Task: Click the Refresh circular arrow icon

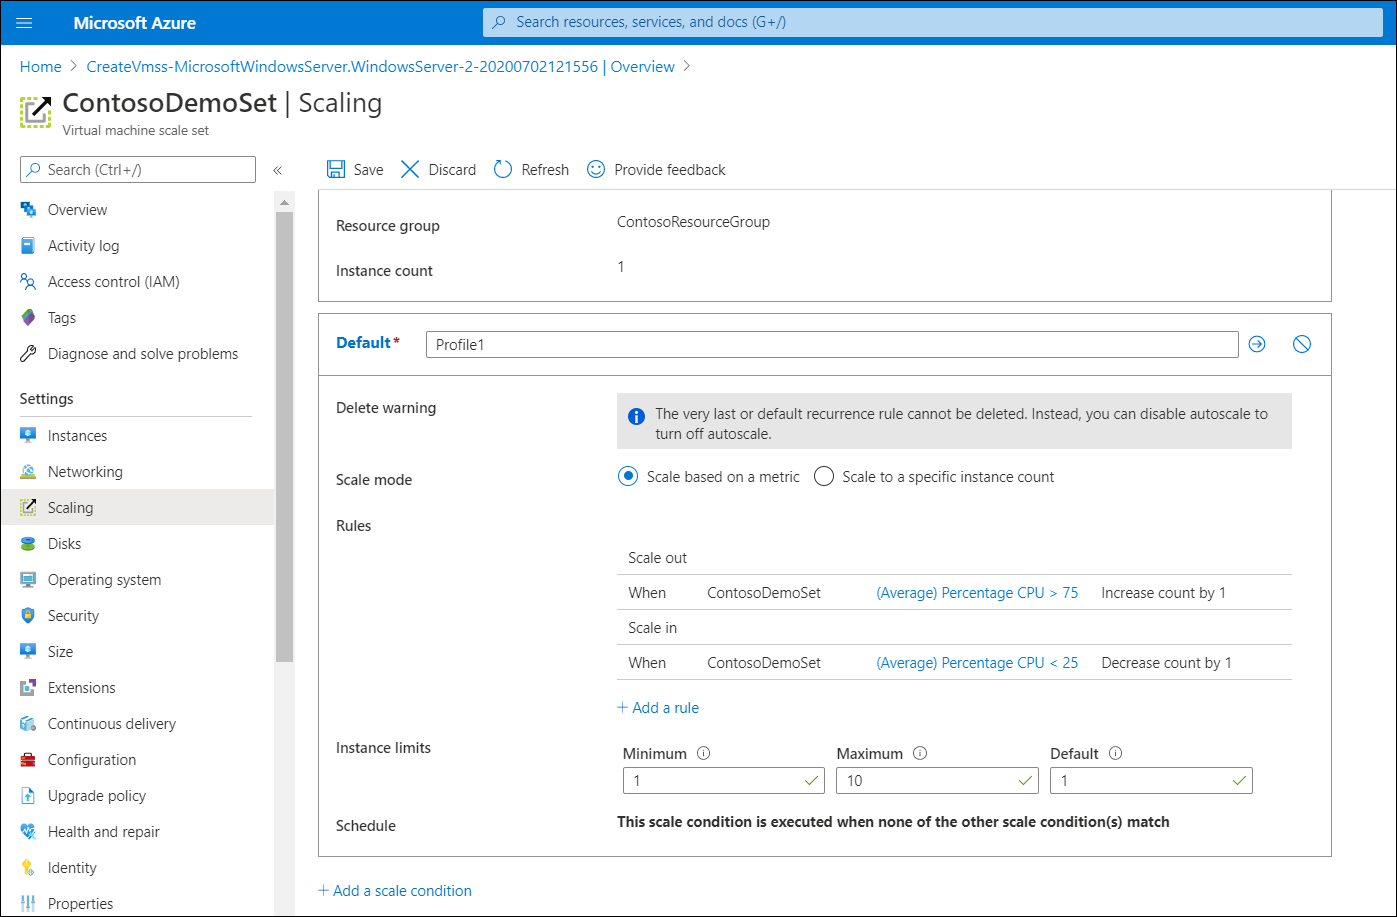Action: pyautogui.click(x=503, y=169)
